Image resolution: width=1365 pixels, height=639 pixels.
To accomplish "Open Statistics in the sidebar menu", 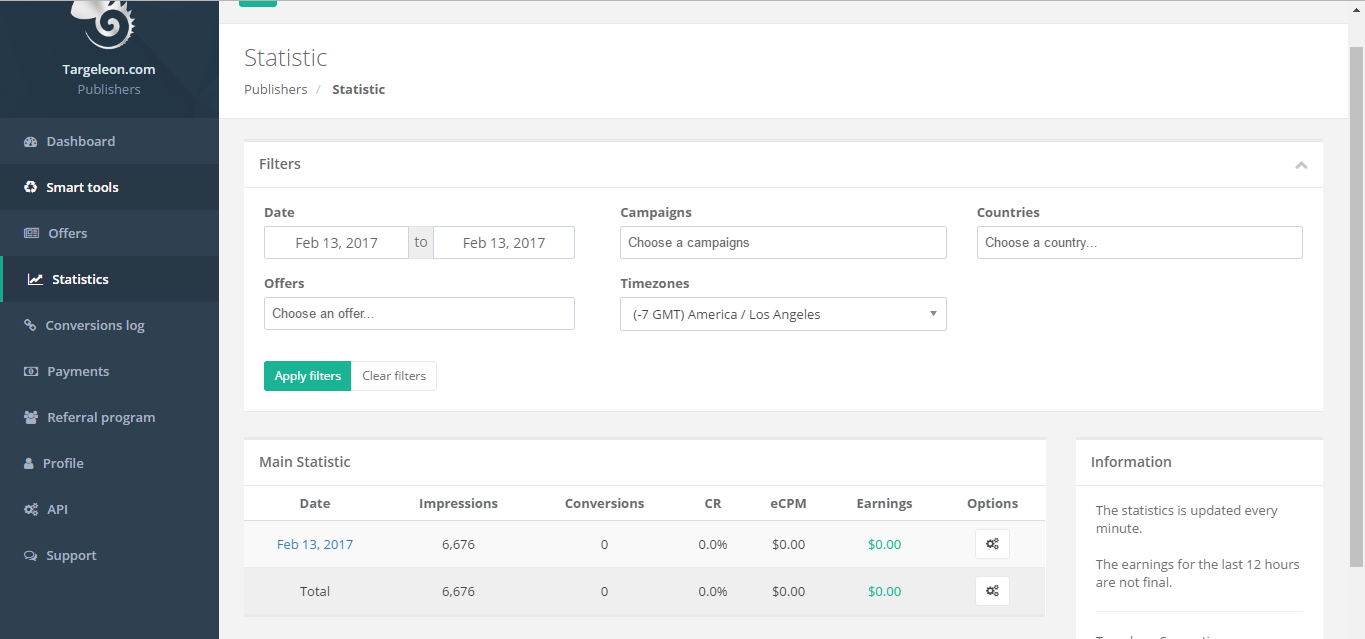I will point(80,280).
